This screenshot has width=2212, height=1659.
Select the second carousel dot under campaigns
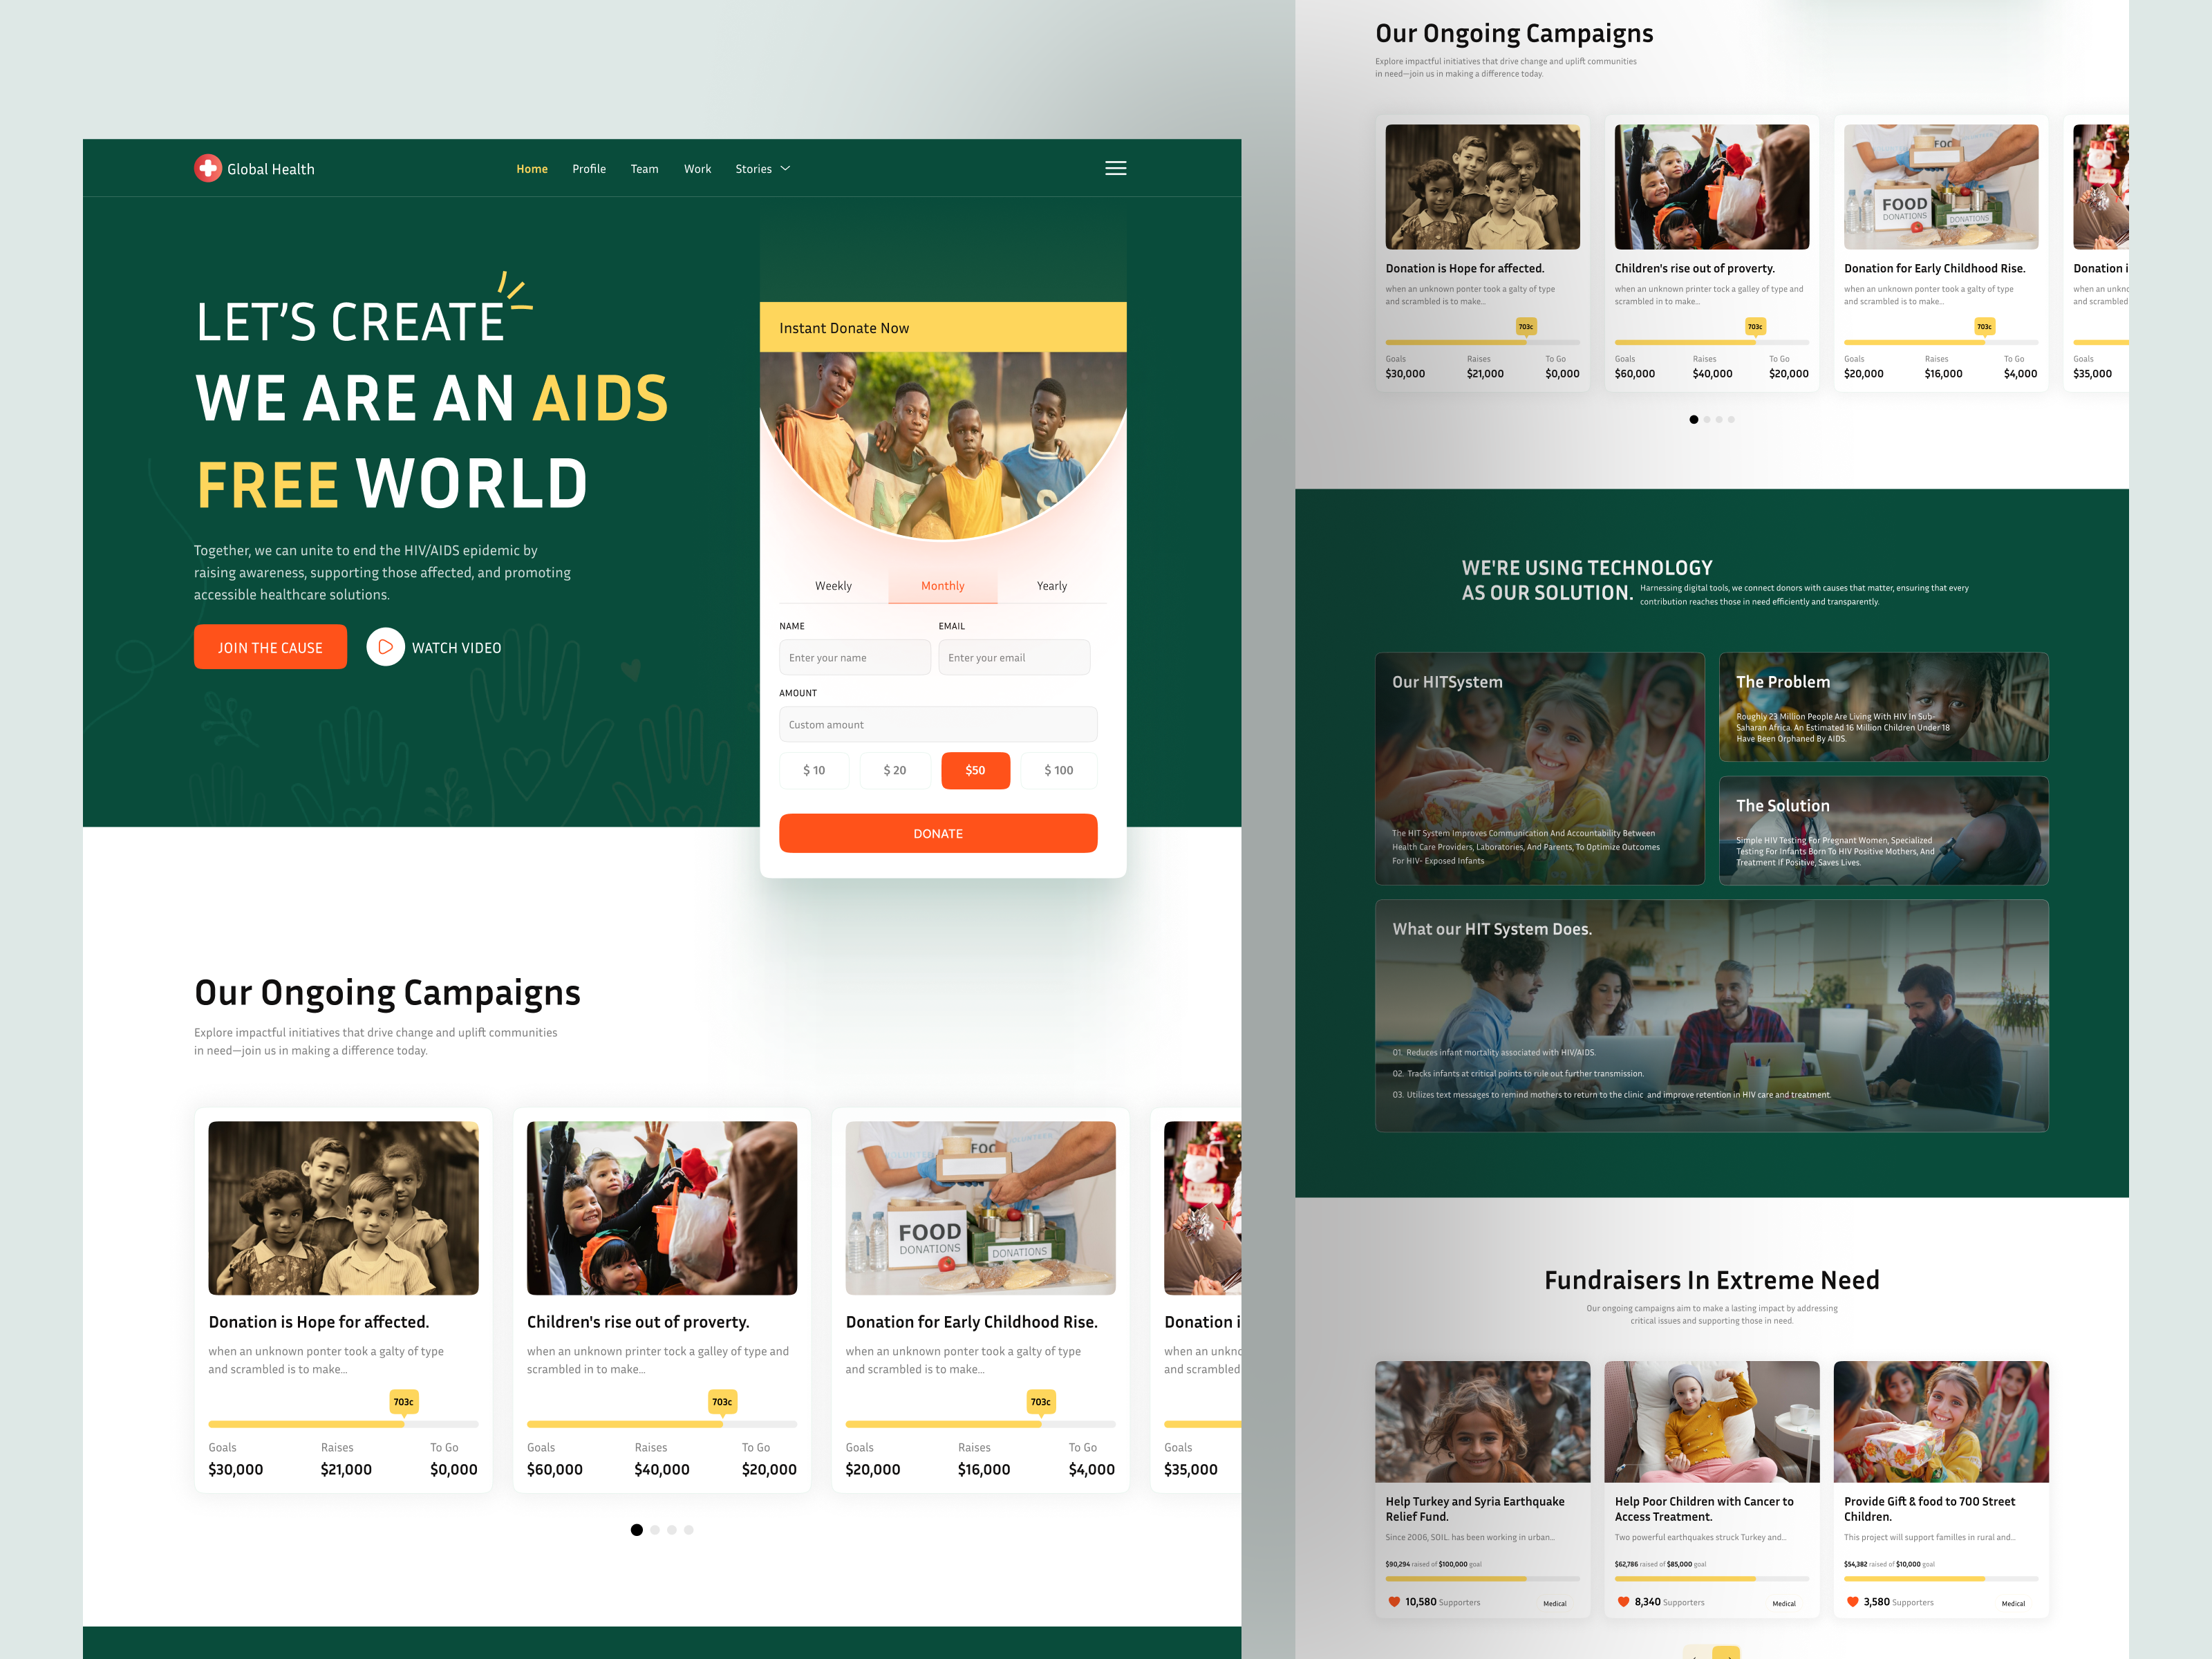(x=655, y=1529)
